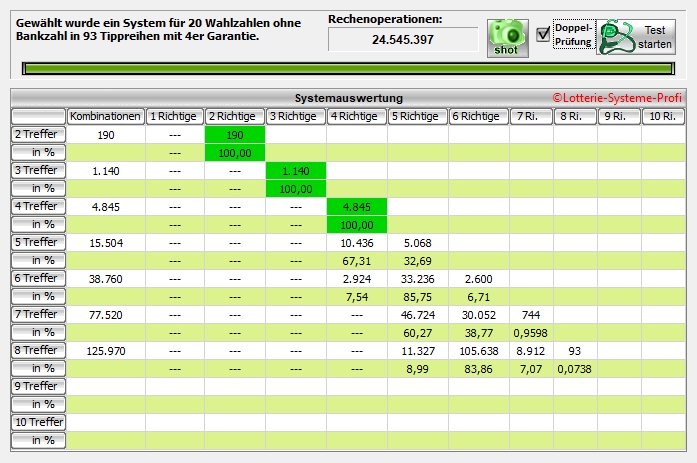Click the green 1.140 cell under 3 Richtige
The height and width of the screenshot is (463, 697).
pyautogui.click(x=296, y=170)
